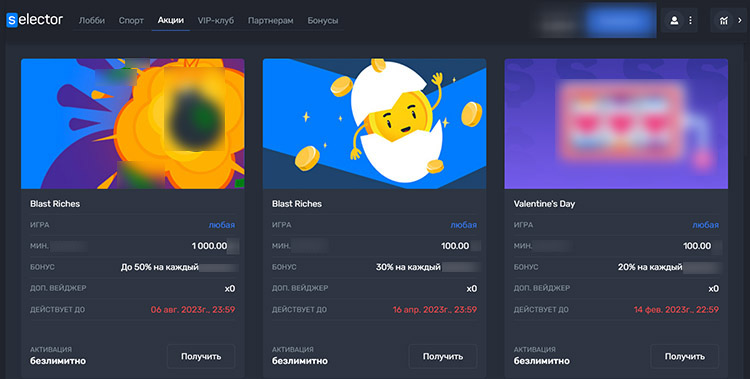Screen dimensions: 750x379
Task: Open the explosion banner image thumbnail
Action: [132, 123]
